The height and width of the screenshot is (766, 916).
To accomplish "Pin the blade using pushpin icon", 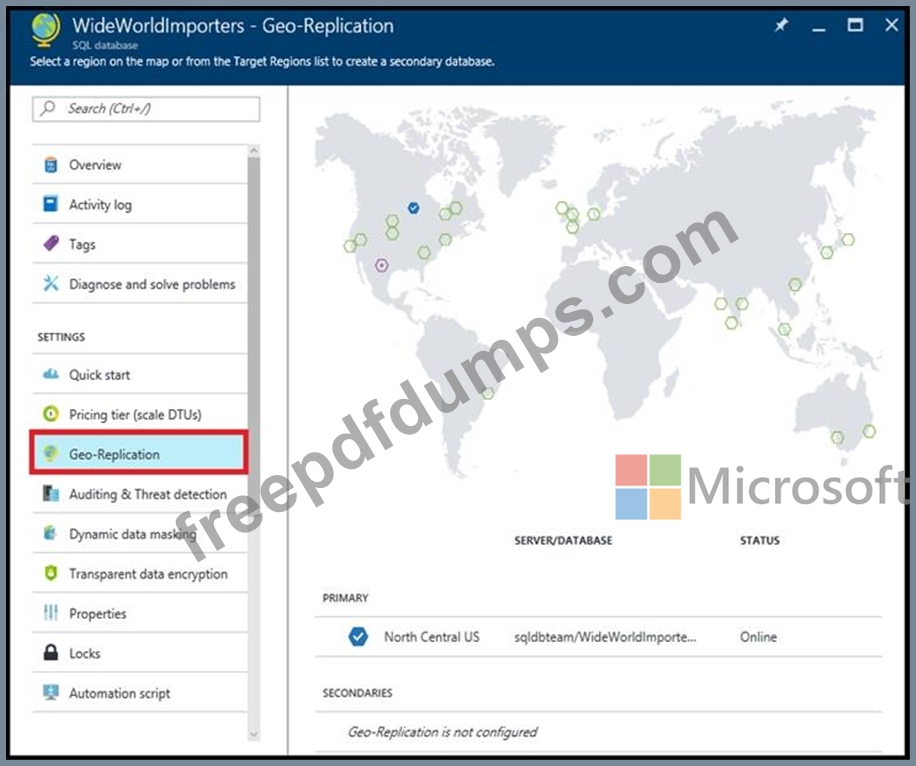I will (781, 25).
